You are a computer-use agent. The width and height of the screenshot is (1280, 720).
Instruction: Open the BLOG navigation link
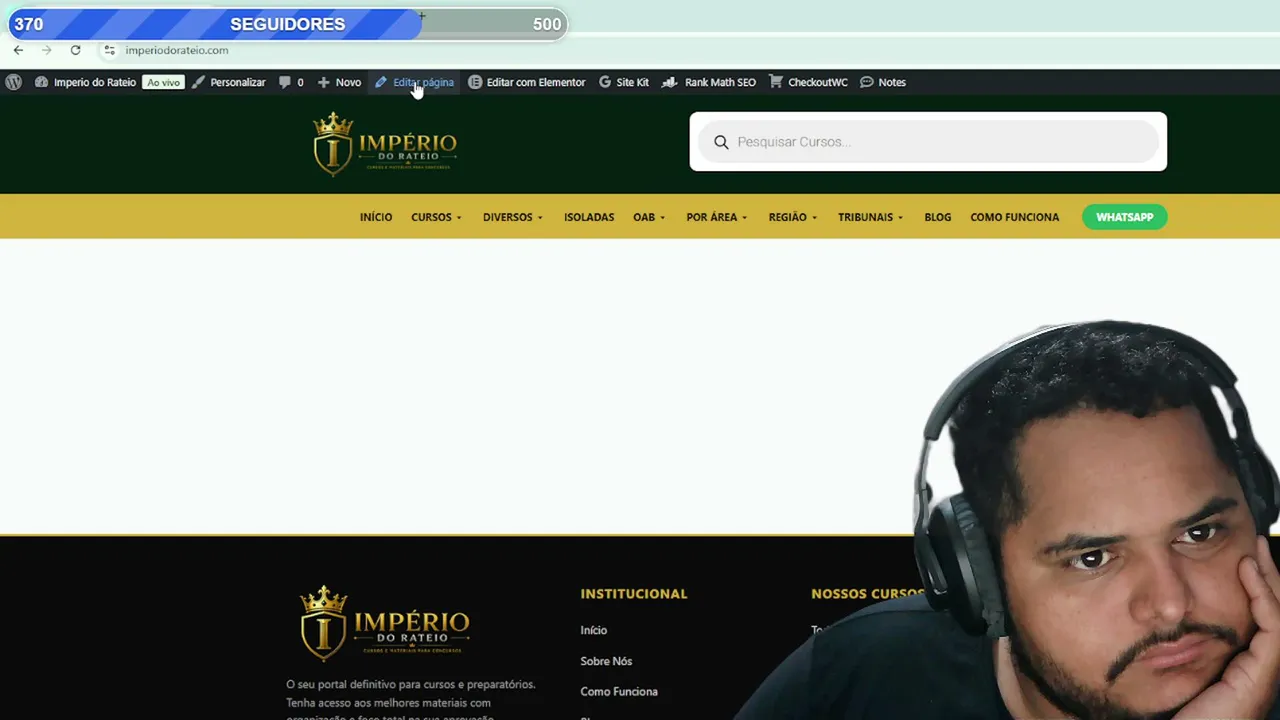tap(938, 217)
